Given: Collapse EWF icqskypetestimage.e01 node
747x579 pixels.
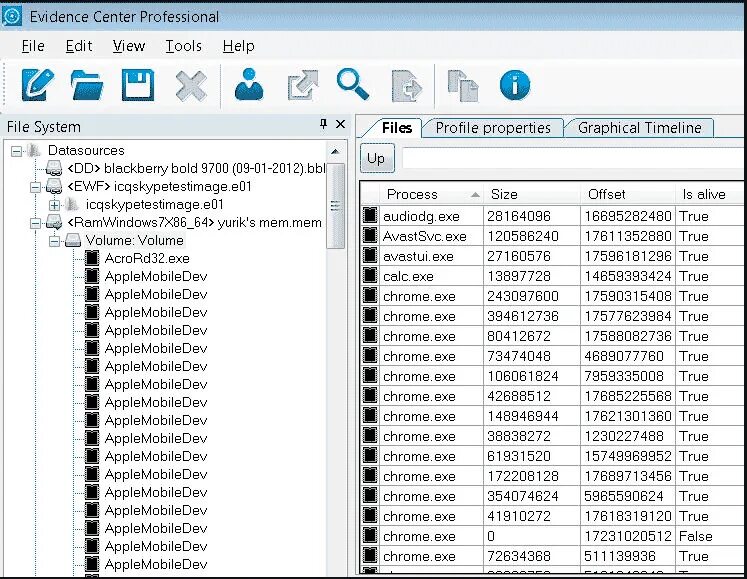Looking at the screenshot, I should (35, 187).
